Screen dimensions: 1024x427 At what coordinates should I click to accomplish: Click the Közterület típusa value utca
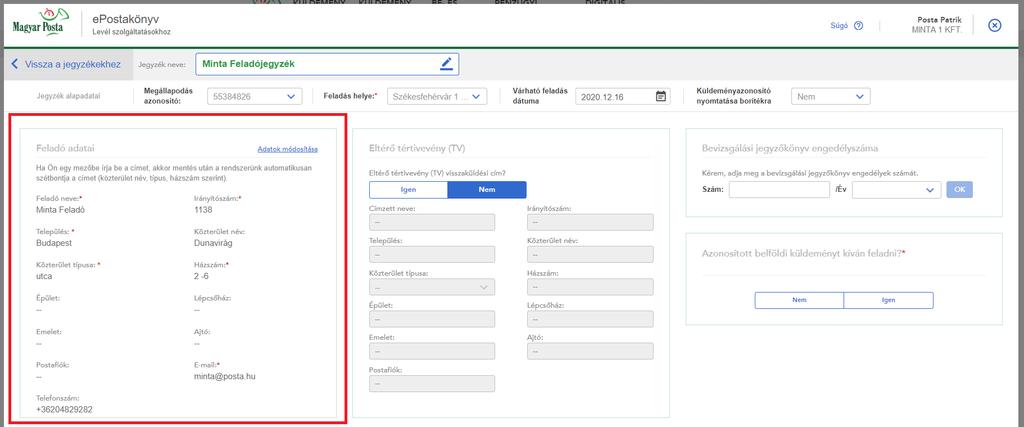[44, 276]
